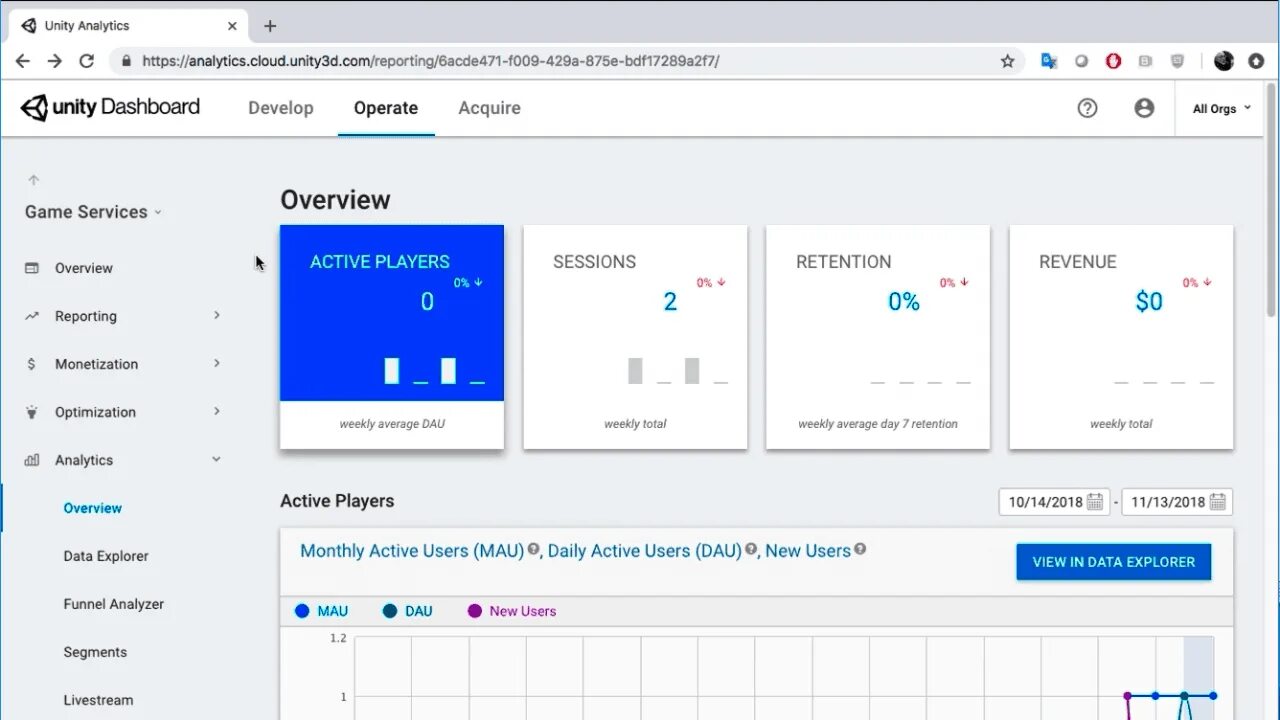The width and height of the screenshot is (1280, 720).
Task: Select the Sessions card
Action: pyautogui.click(x=635, y=337)
